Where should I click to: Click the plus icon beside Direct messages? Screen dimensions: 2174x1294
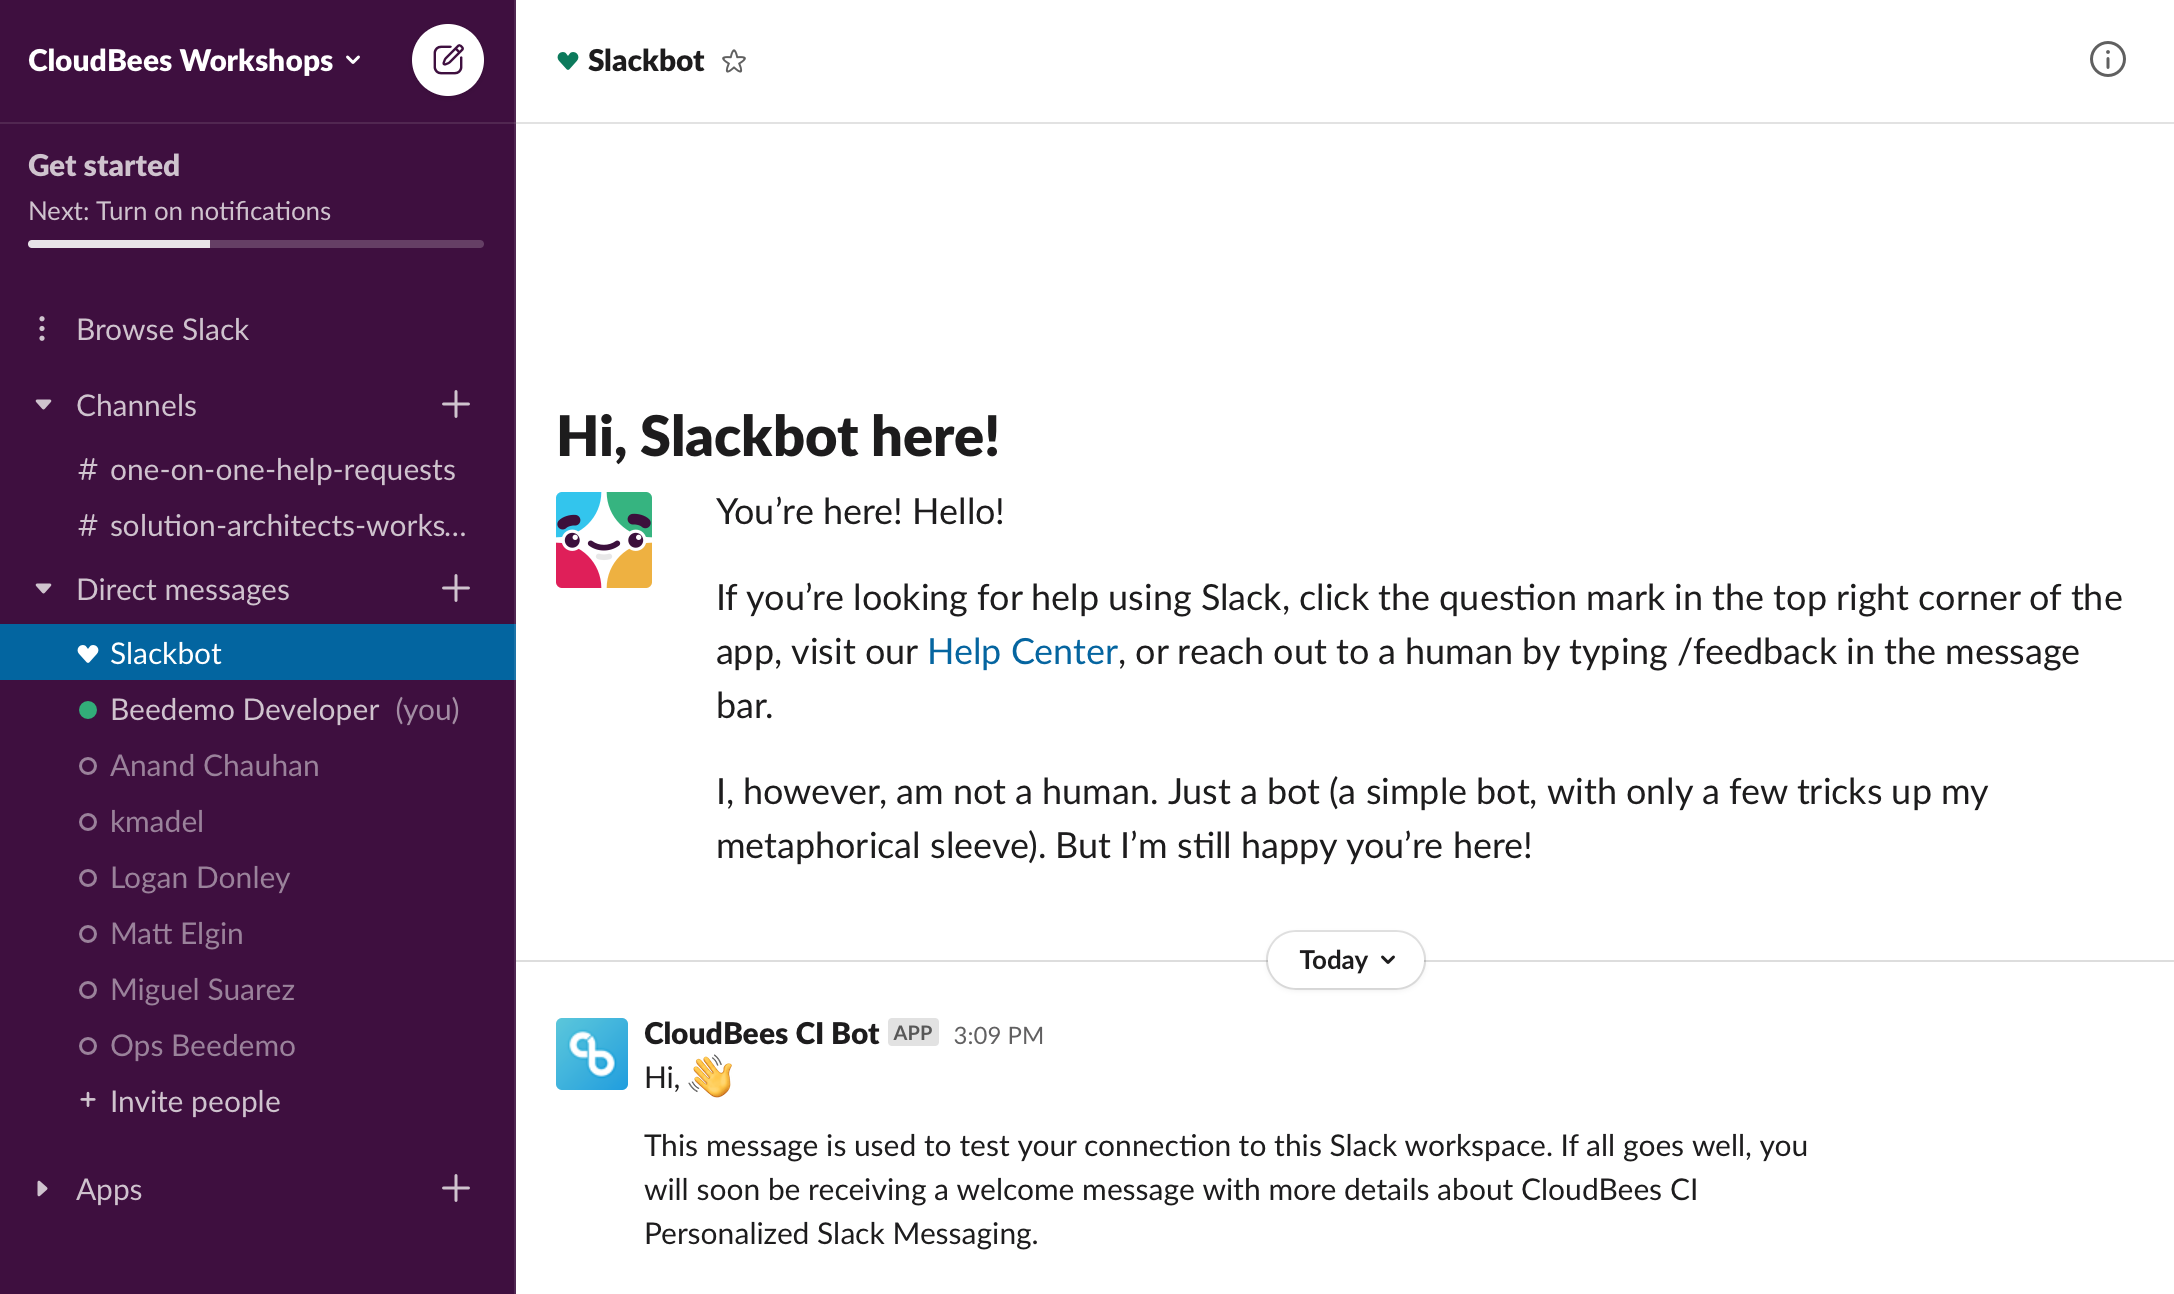point(455,588)
